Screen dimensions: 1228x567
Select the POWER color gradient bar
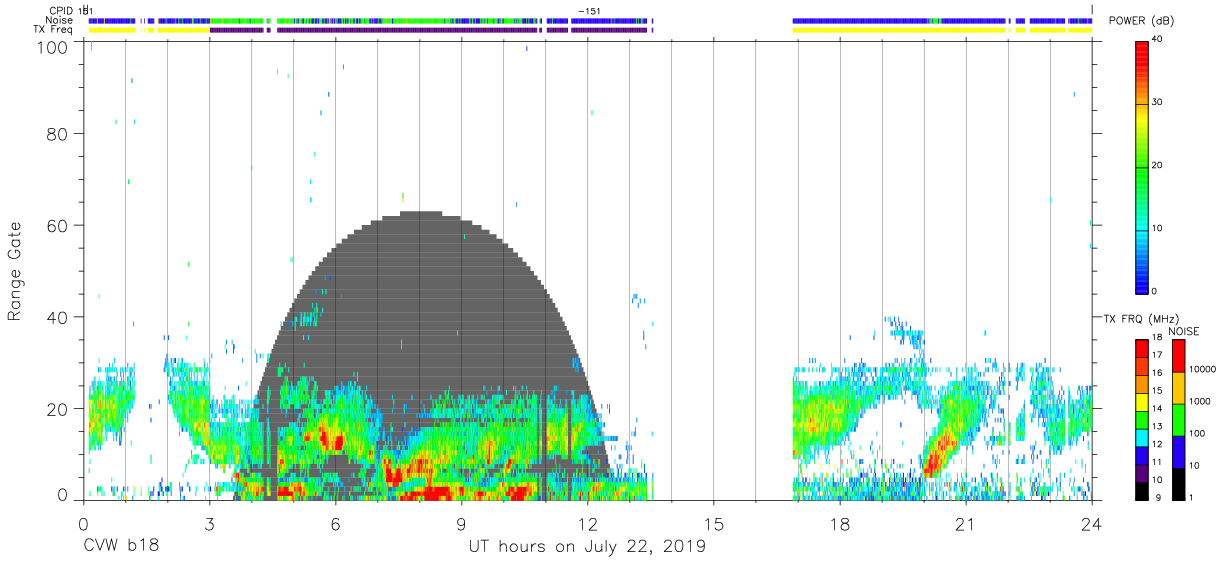click(1141, 166)
